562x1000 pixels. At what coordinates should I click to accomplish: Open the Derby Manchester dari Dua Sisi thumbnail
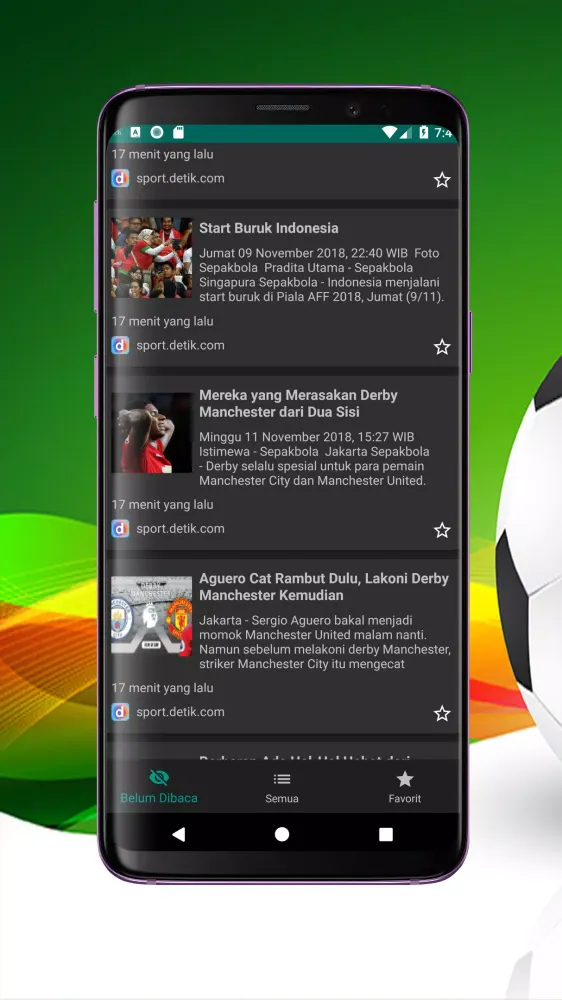pyautogui.click(x=152, y=433)
